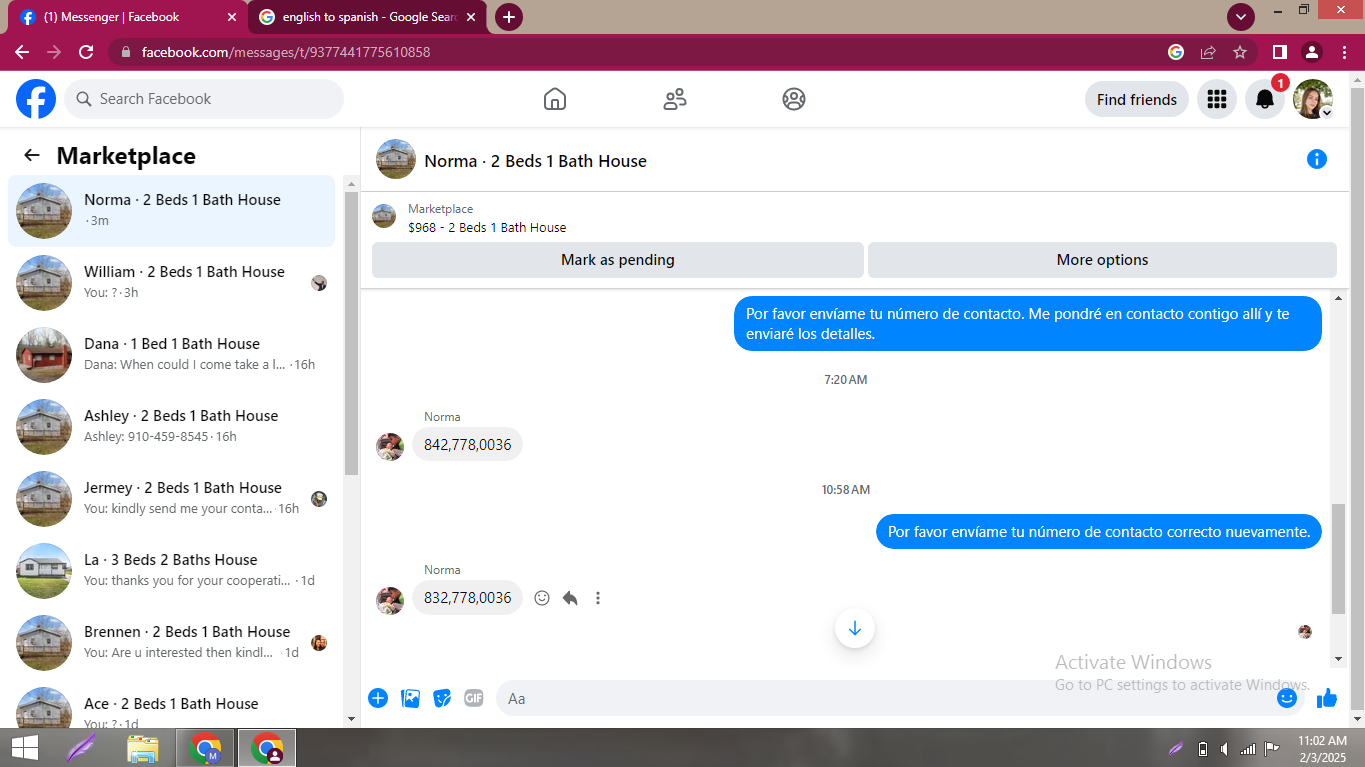Open more actions for the 832,778,0036 message
The width and height of the screenshot is (1365, 767).
(598, 598)
